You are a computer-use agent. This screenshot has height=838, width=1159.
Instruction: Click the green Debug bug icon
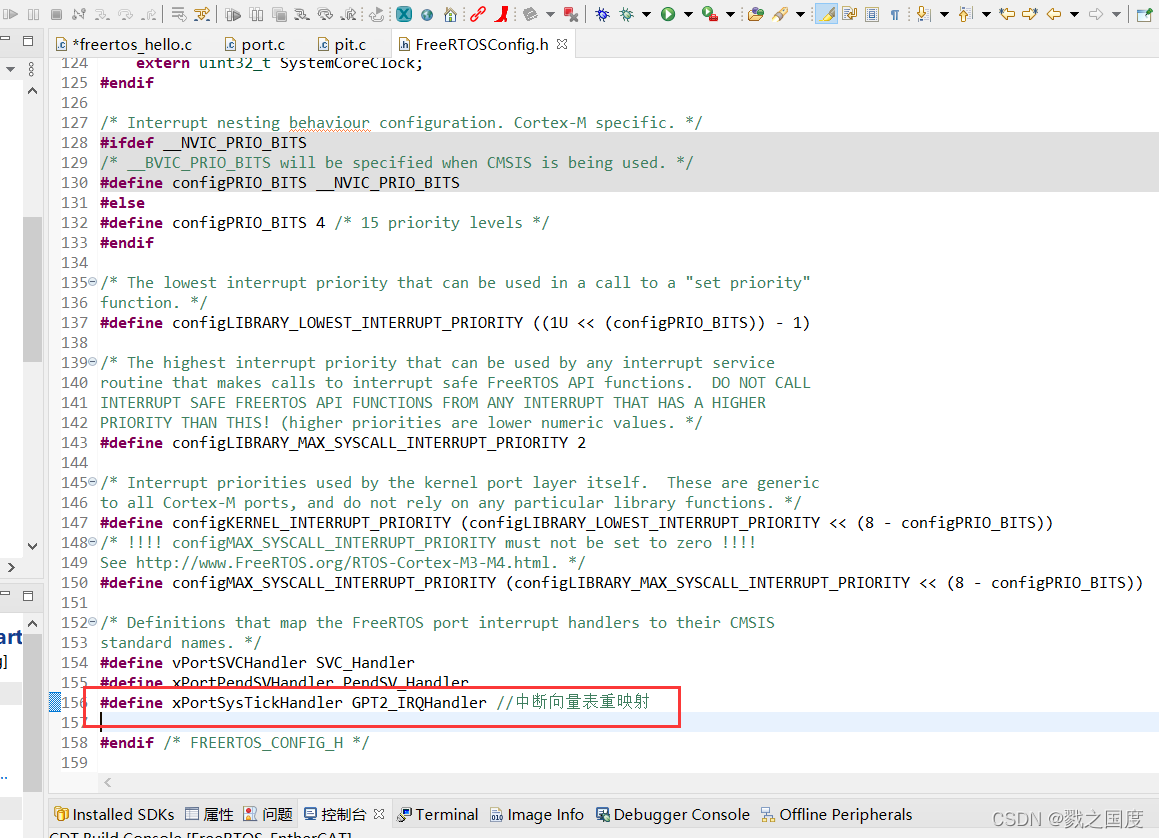(627, 14)
